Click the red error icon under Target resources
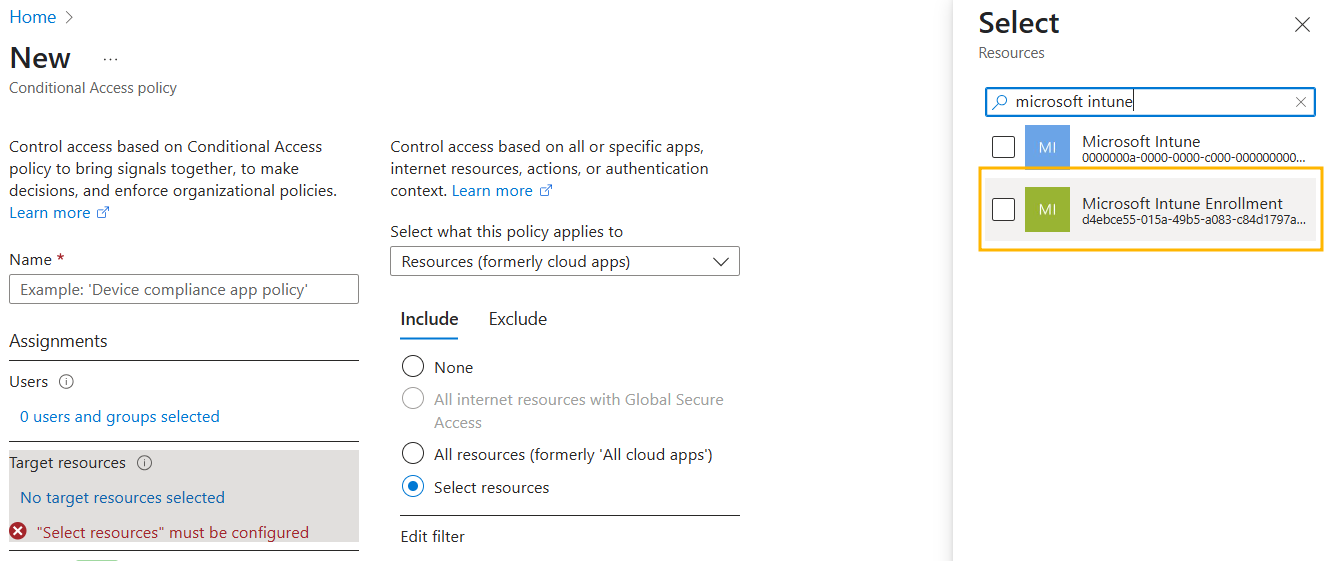The image size is (1328, 561). (x=18, y=531)
